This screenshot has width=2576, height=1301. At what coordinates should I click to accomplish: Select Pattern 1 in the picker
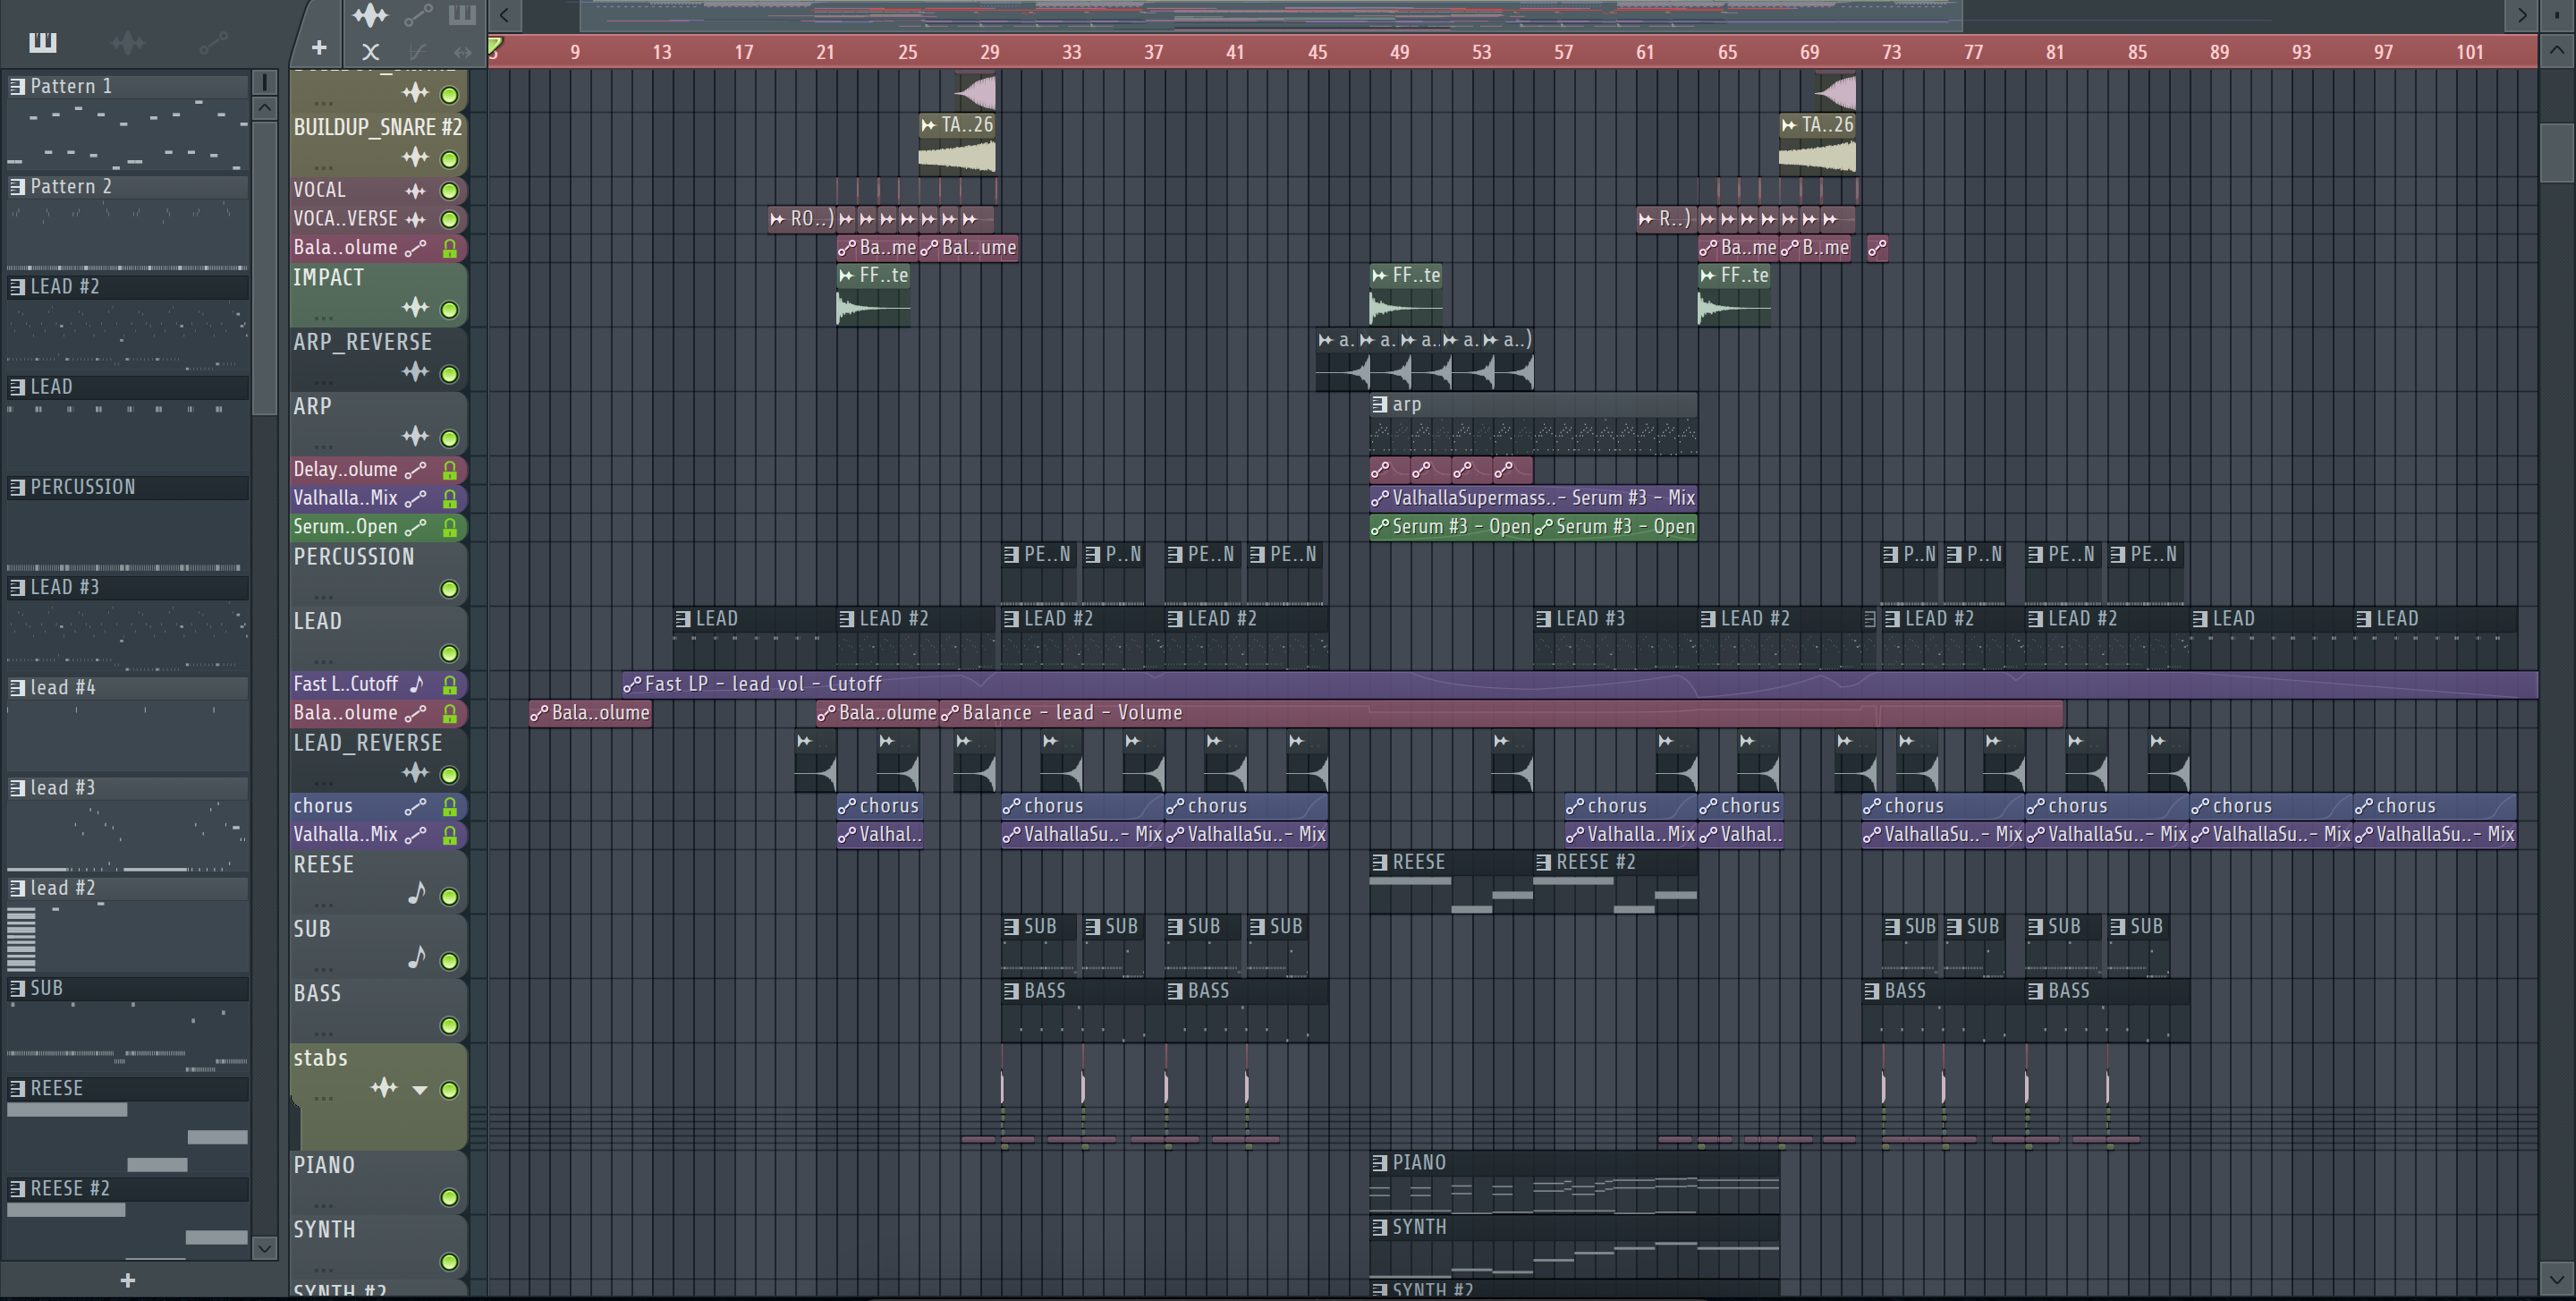[128, 86]
